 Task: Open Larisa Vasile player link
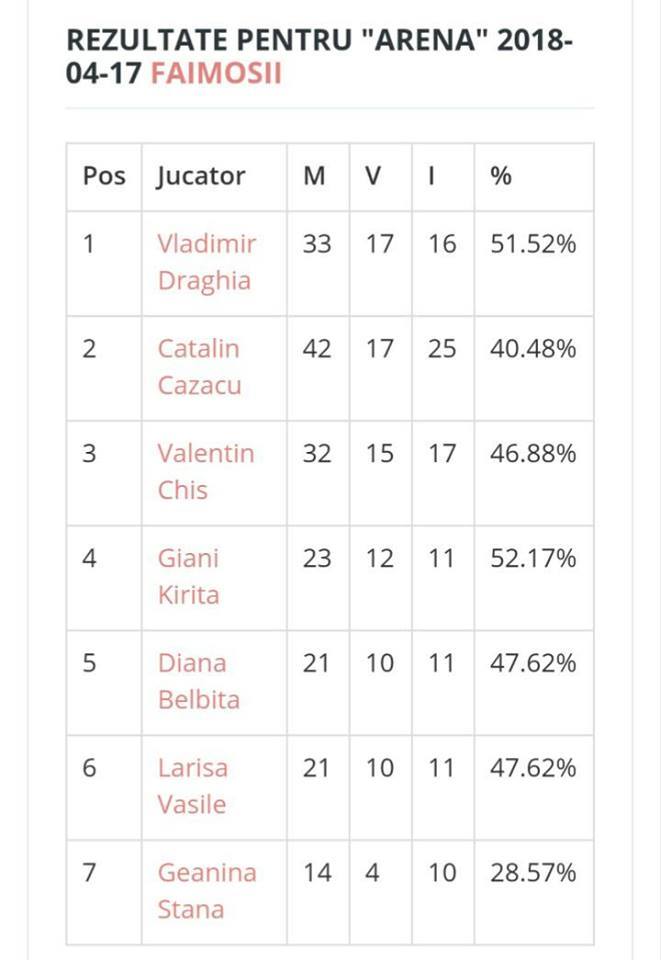tap(193, 786)
